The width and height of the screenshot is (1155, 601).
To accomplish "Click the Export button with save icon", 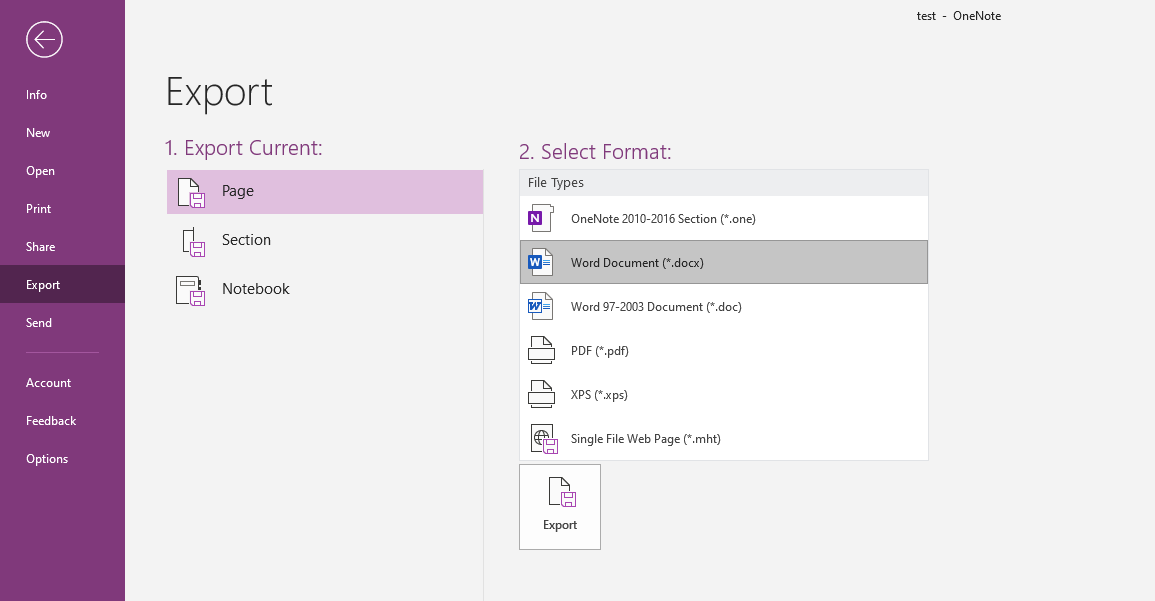I will coord(560,507).
